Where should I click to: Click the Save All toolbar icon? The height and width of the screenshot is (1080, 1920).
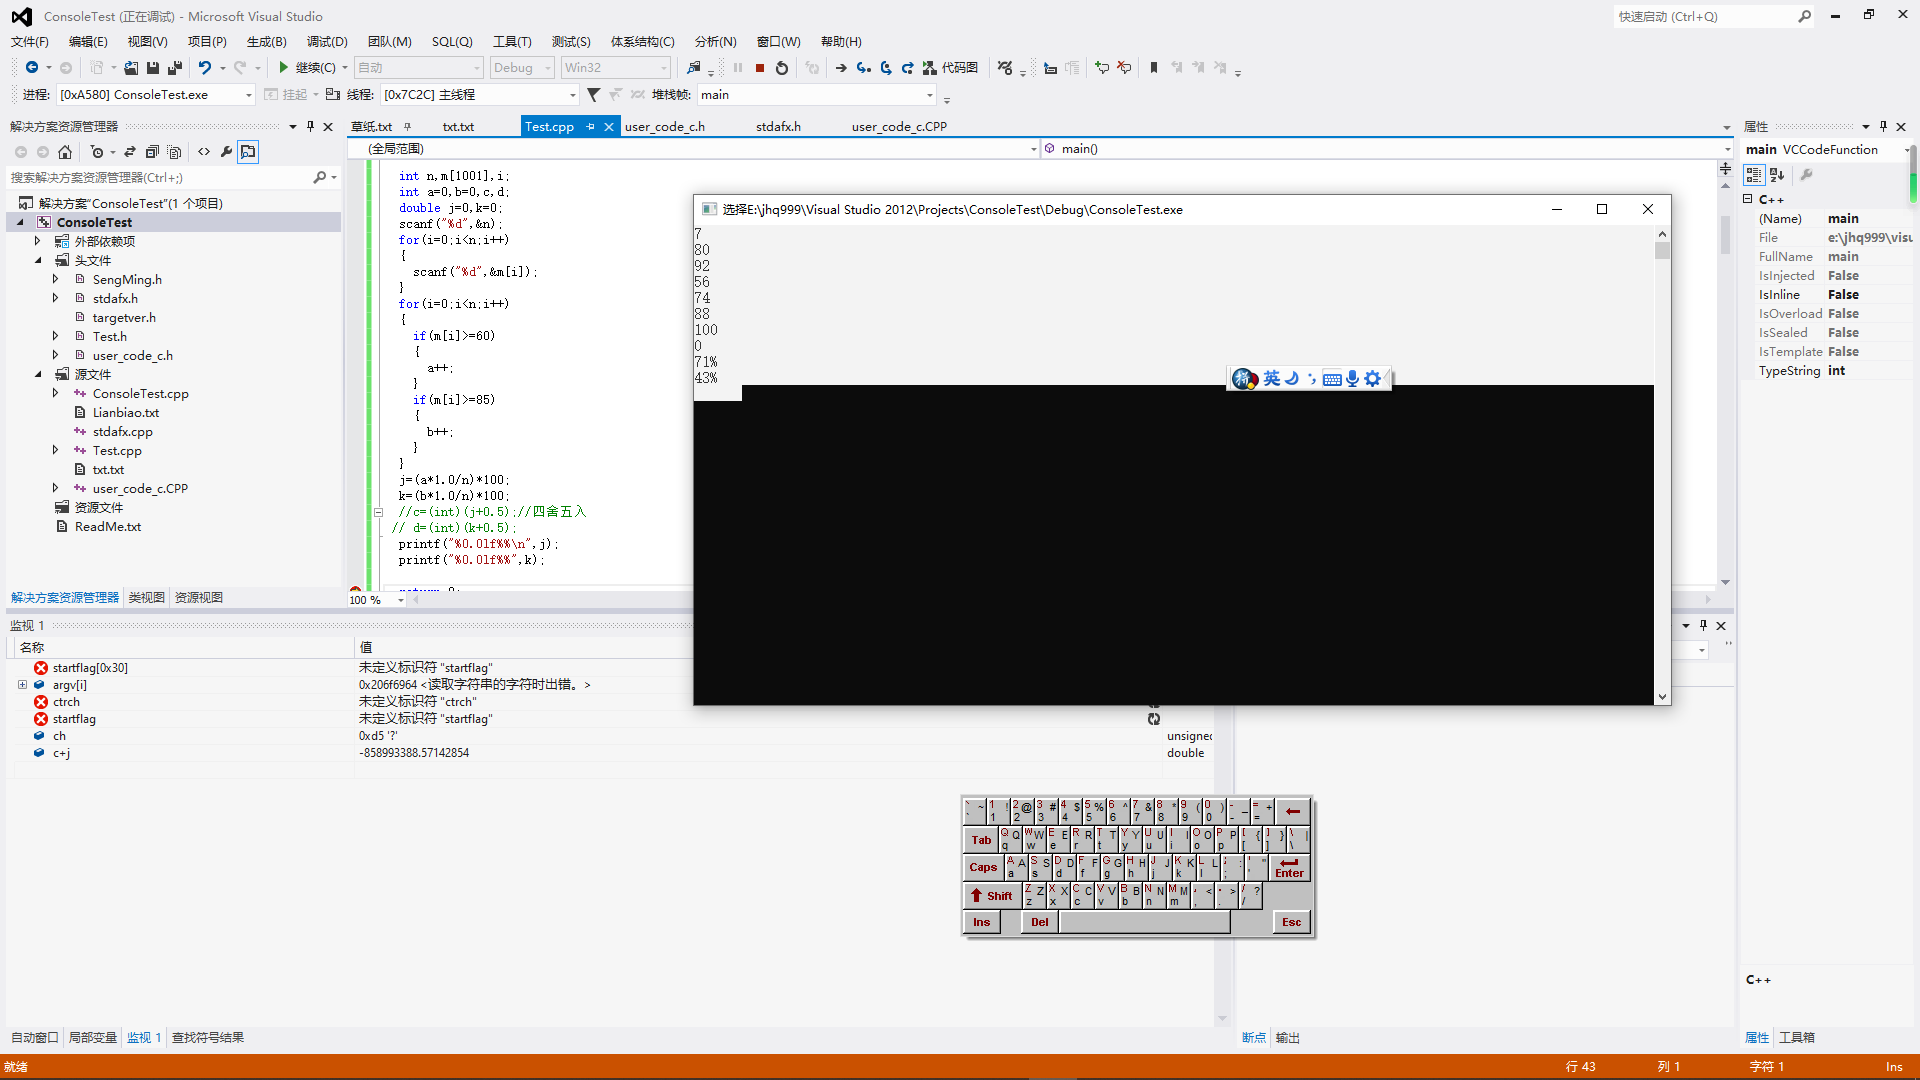[175, 67]
